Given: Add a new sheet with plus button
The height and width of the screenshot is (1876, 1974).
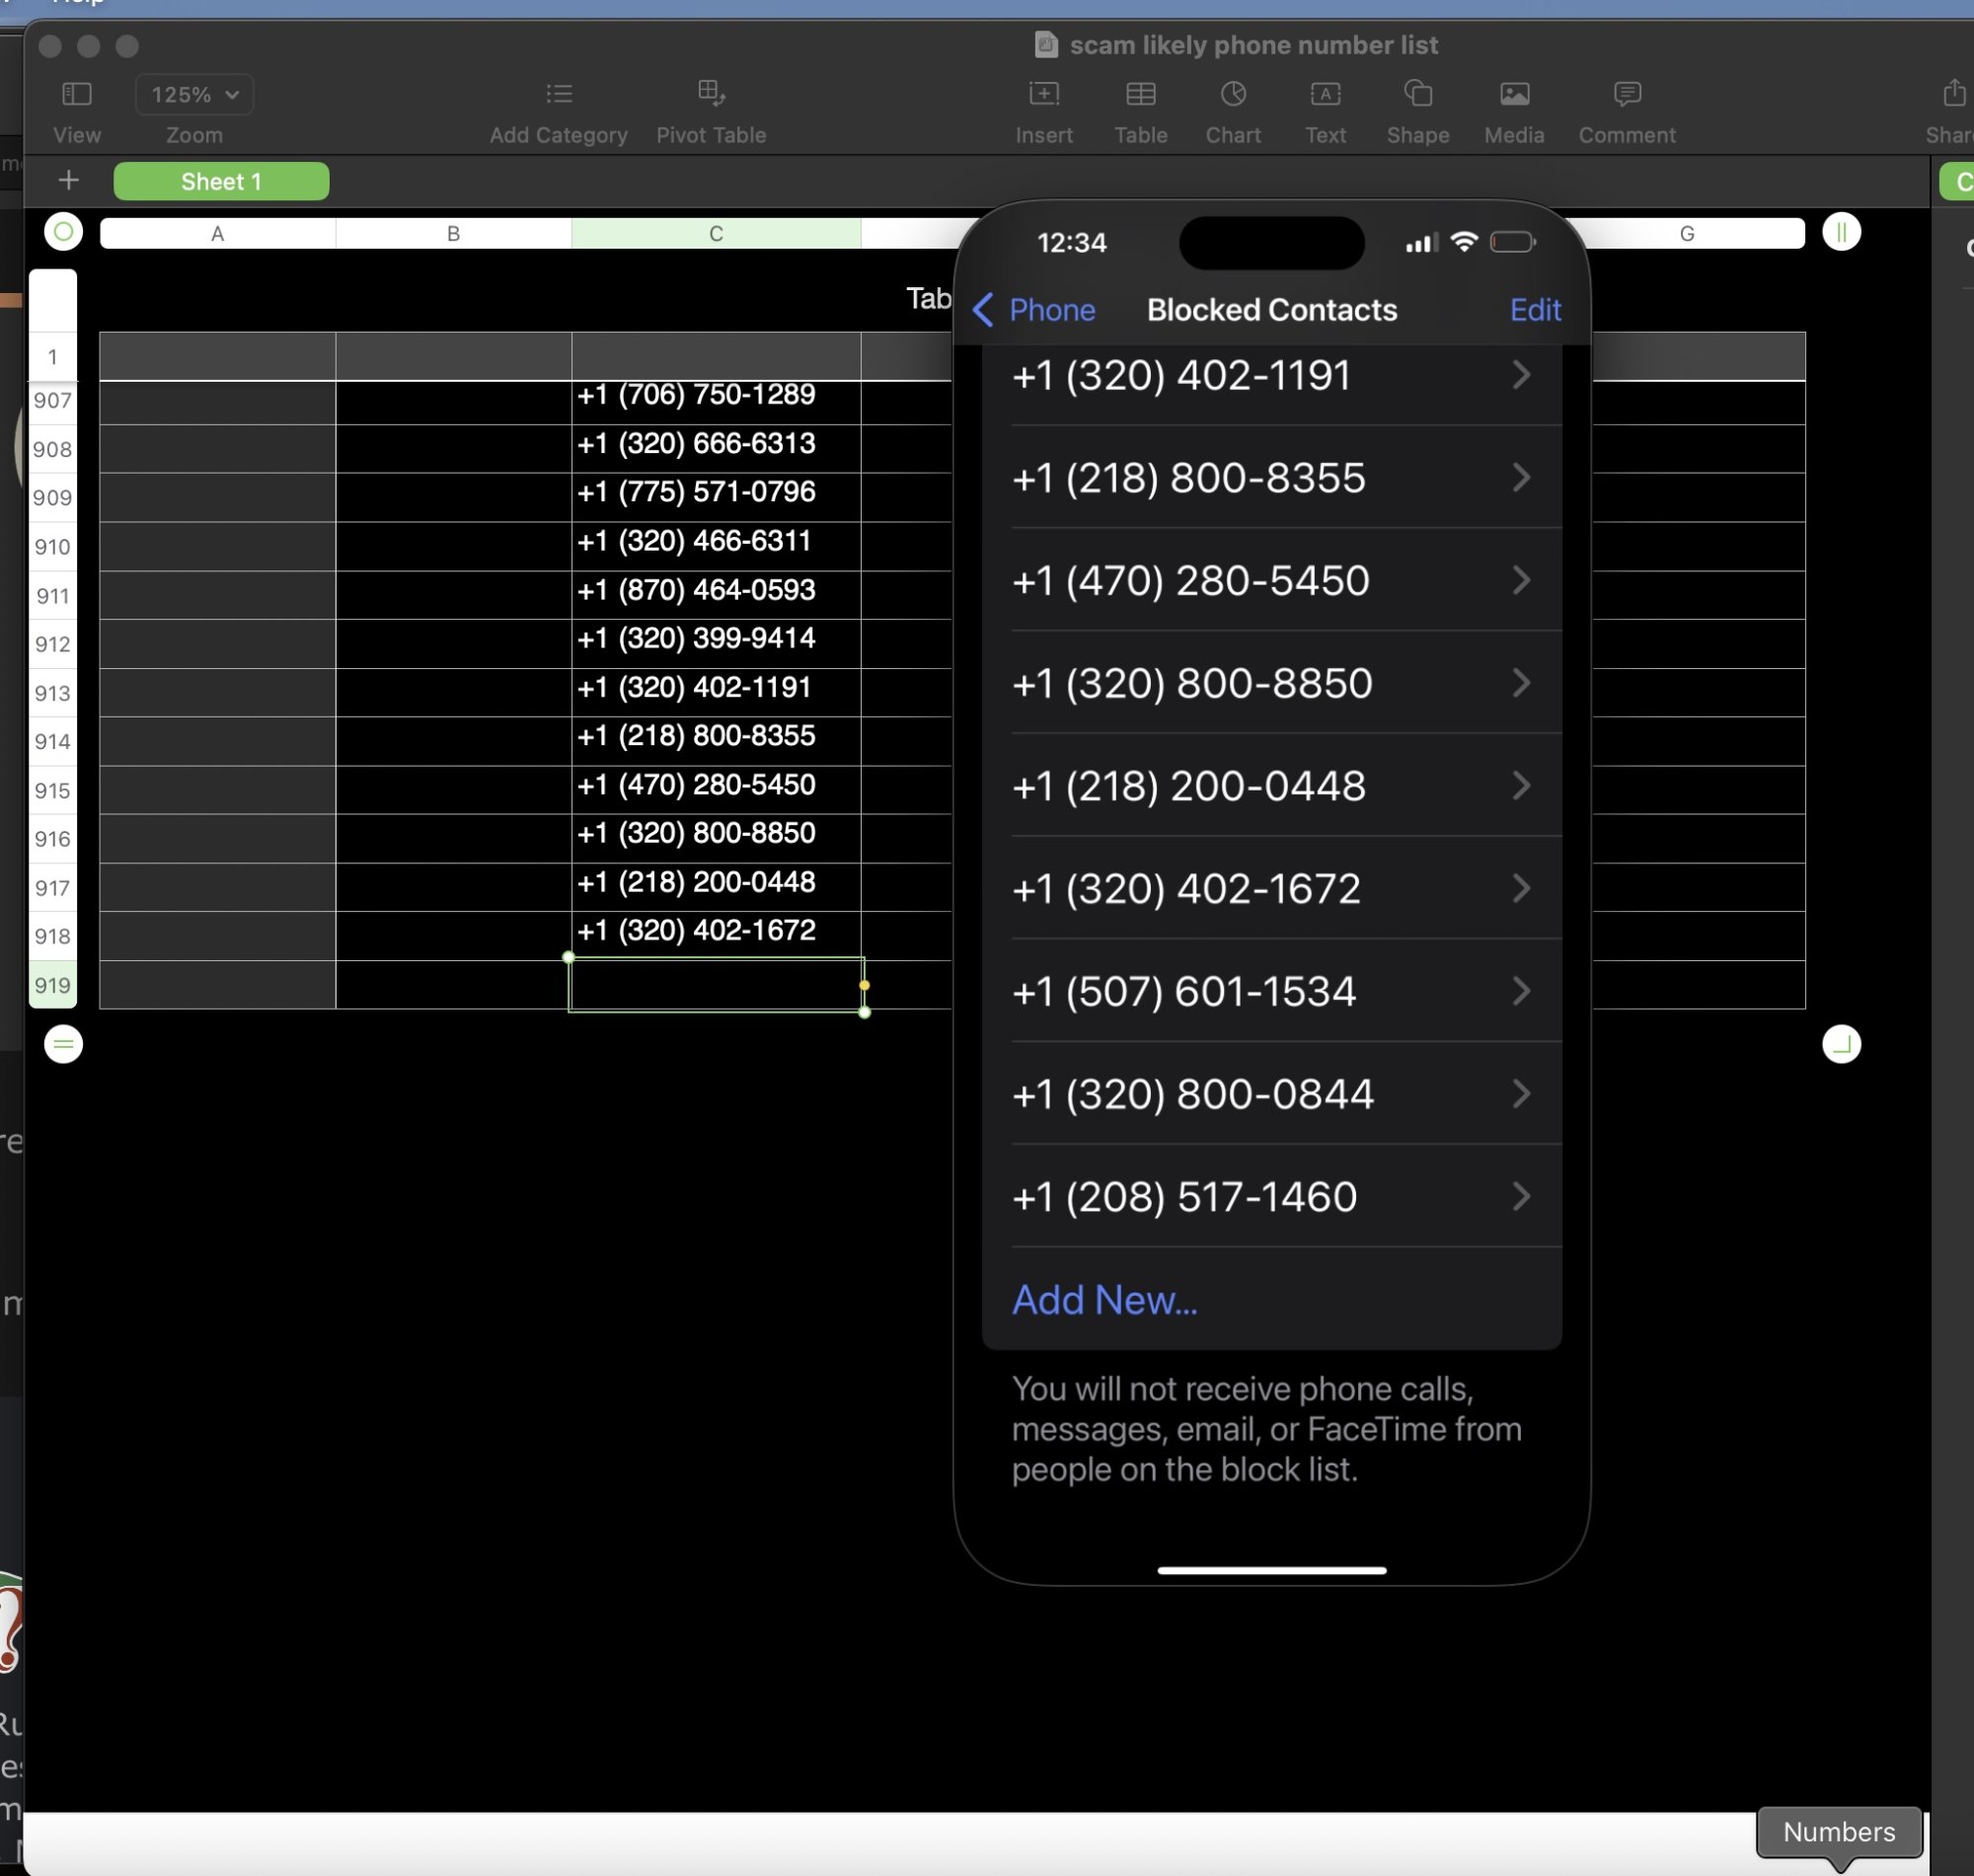Looking at the screenshot, I should pyautogui.click(x=68, y=181).
